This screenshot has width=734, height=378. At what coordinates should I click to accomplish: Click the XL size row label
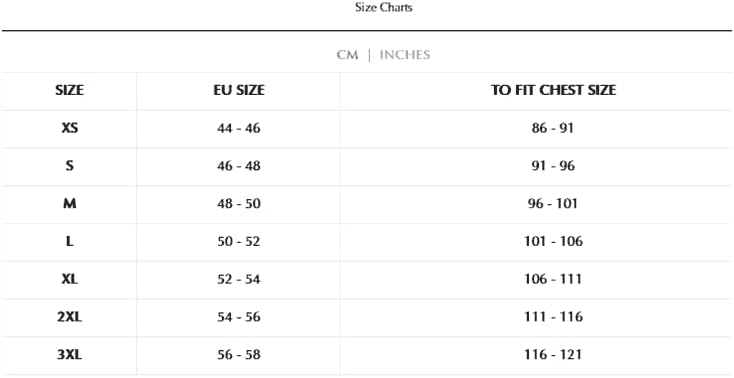click(x=69, y=280)
